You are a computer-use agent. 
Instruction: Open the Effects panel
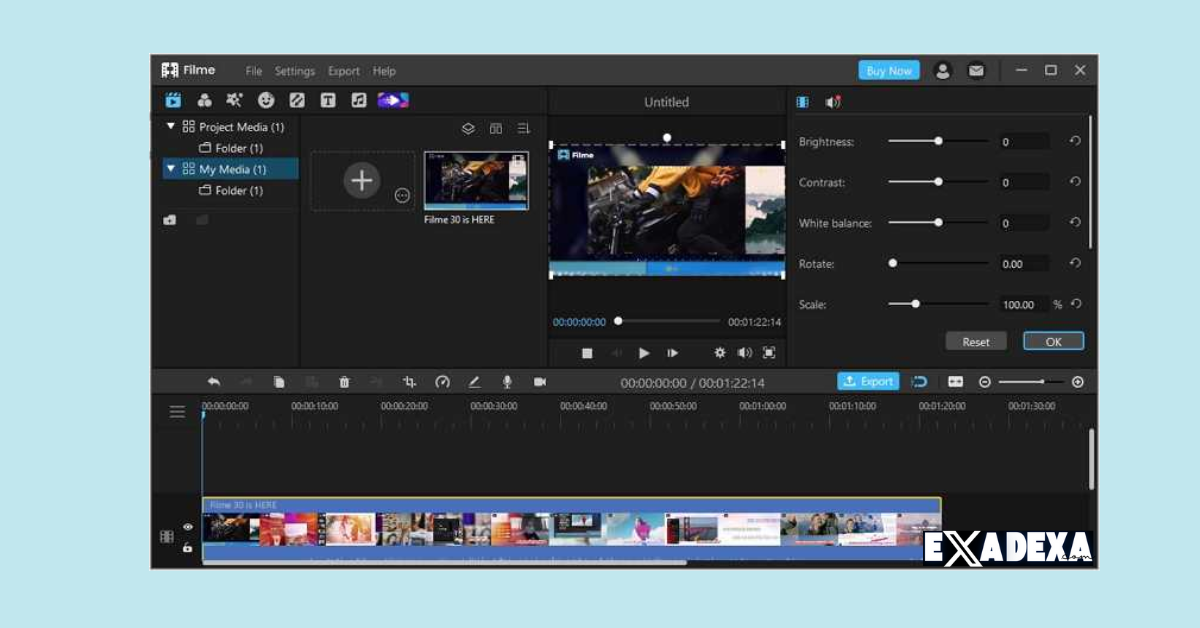(232, 99)
